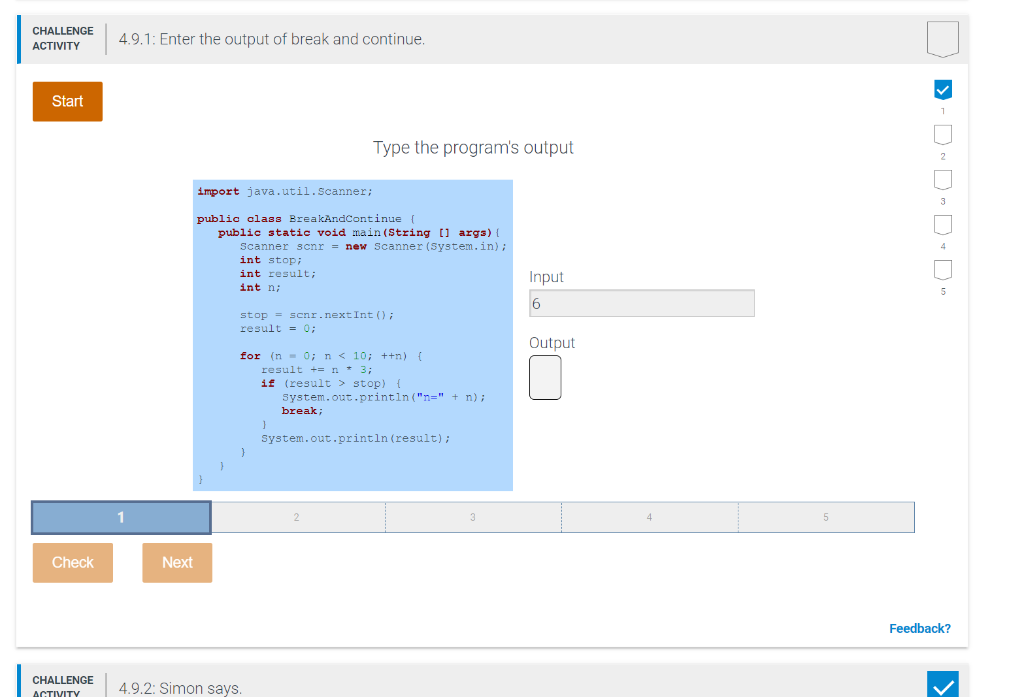The width and height of the screenshot is (1024, 697).
Task: Select level 2 in the progress bar
Action: point(297,517)
